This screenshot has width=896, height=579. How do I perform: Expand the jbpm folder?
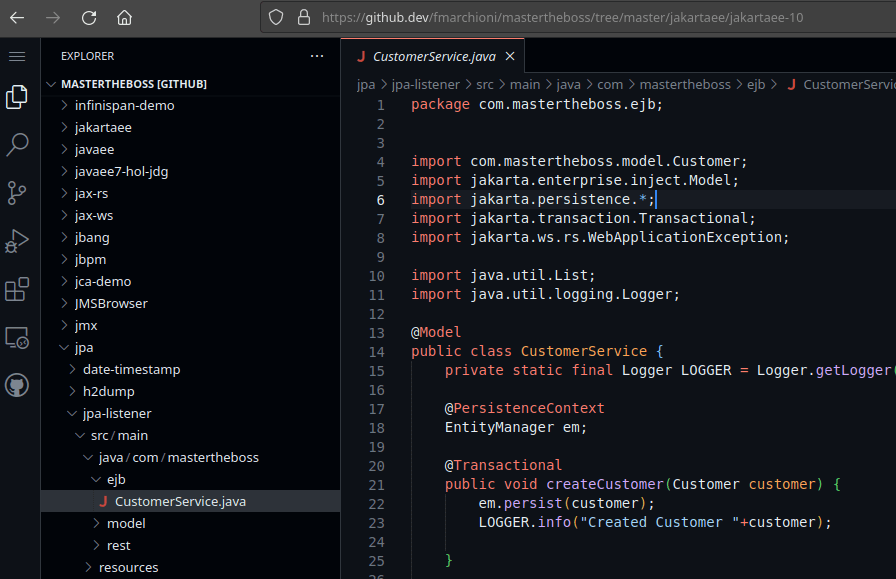191,259
